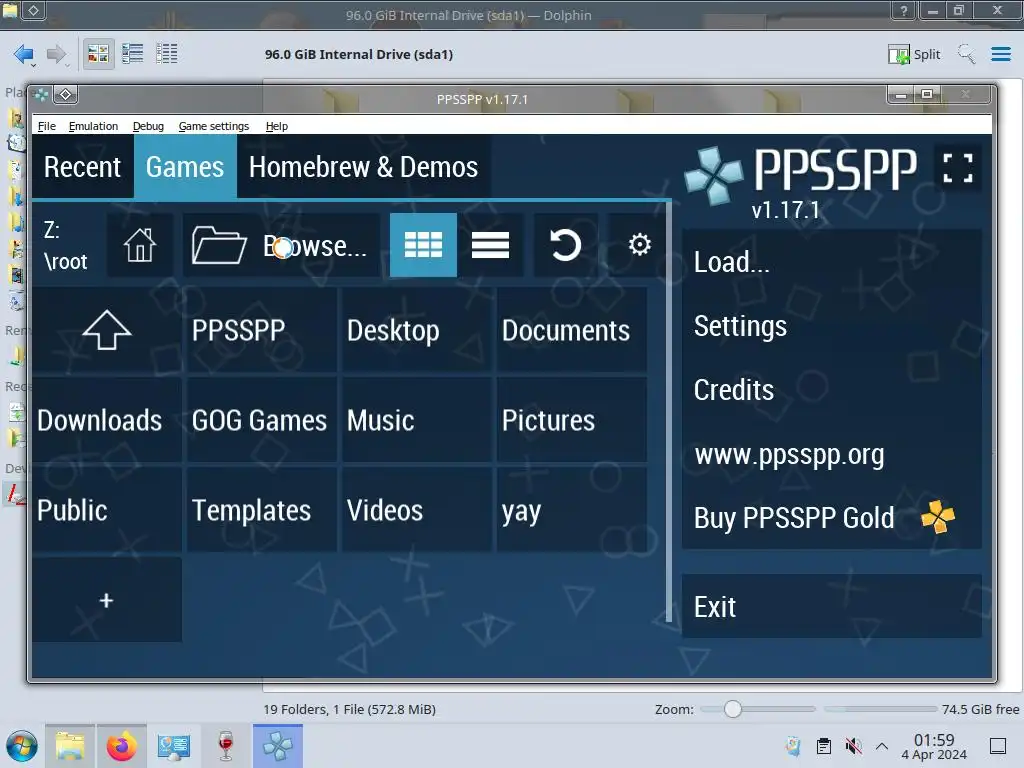Screen dimensions: 1024x768
Task: Open the system monitor taskbar icon
Action: 173,746
